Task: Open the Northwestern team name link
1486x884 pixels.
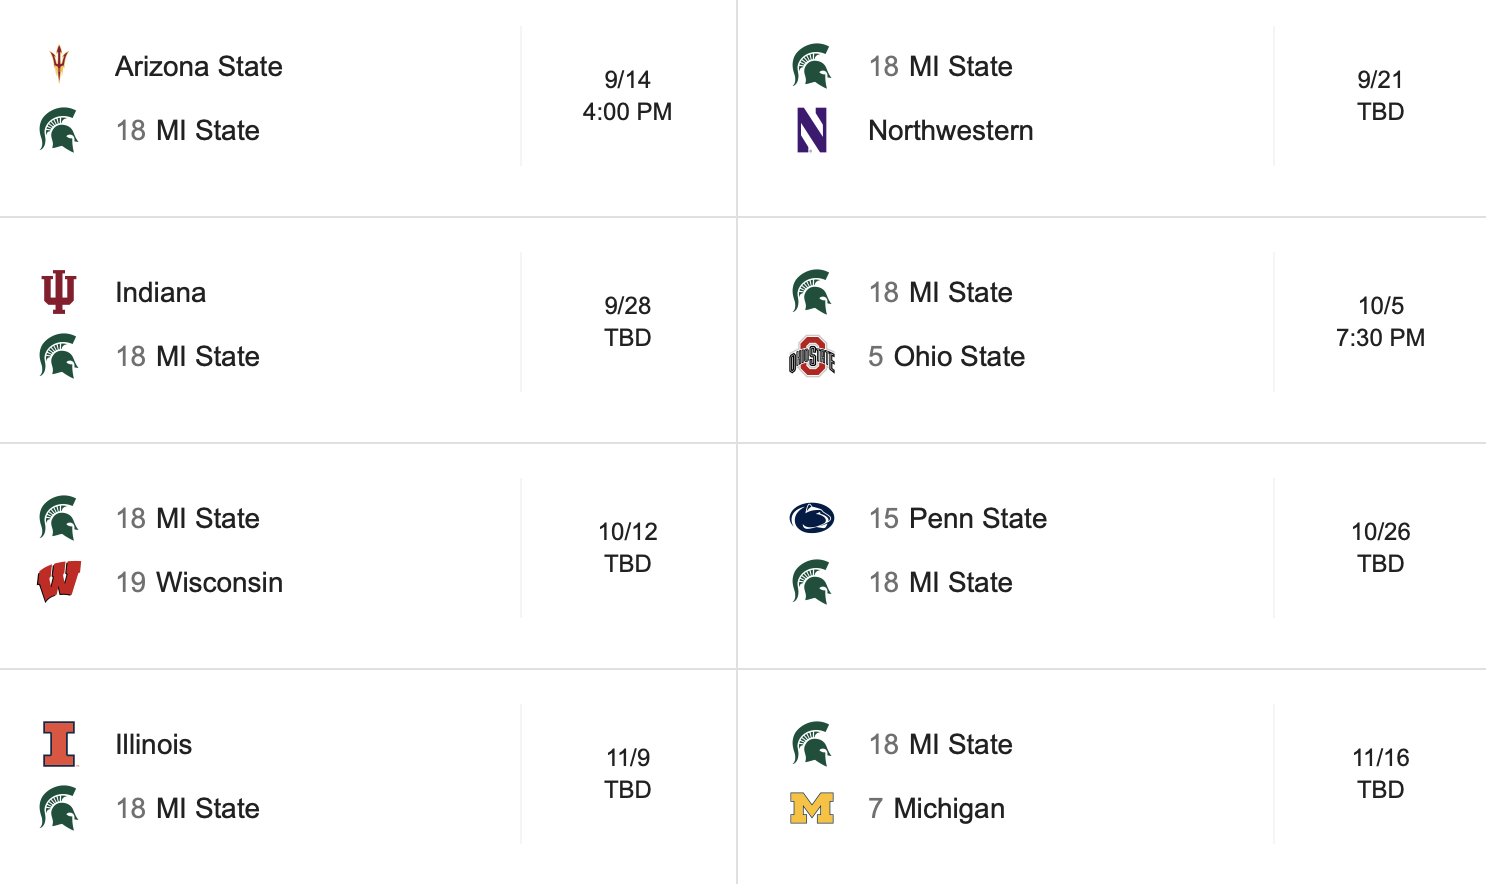Action: tap(950, 130)
